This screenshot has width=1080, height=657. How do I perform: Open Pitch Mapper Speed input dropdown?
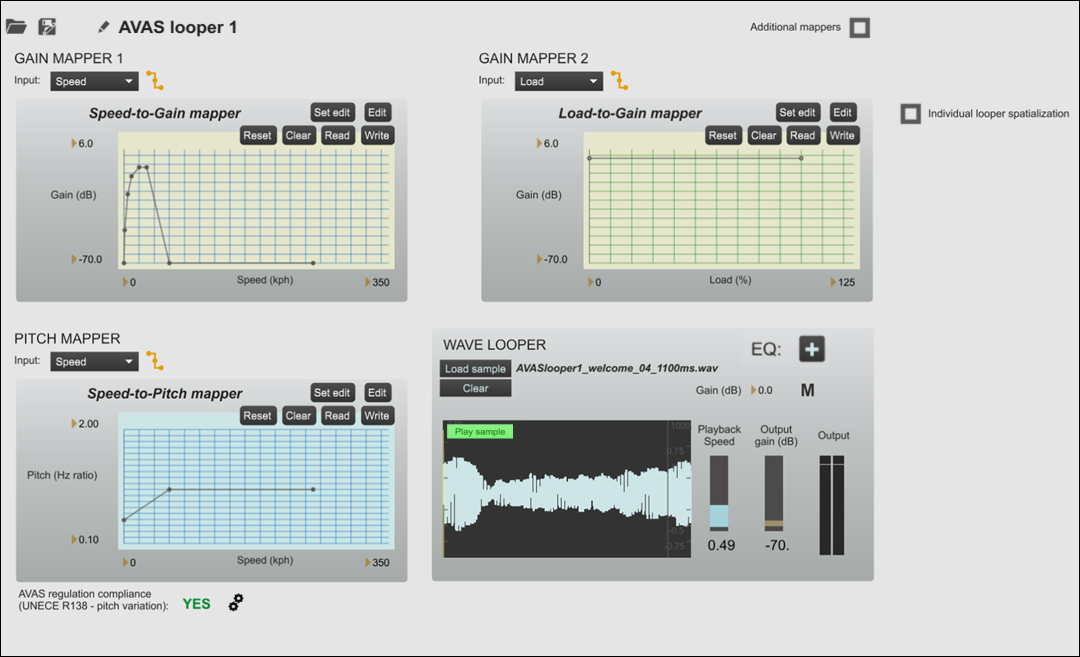coord(94,362)
